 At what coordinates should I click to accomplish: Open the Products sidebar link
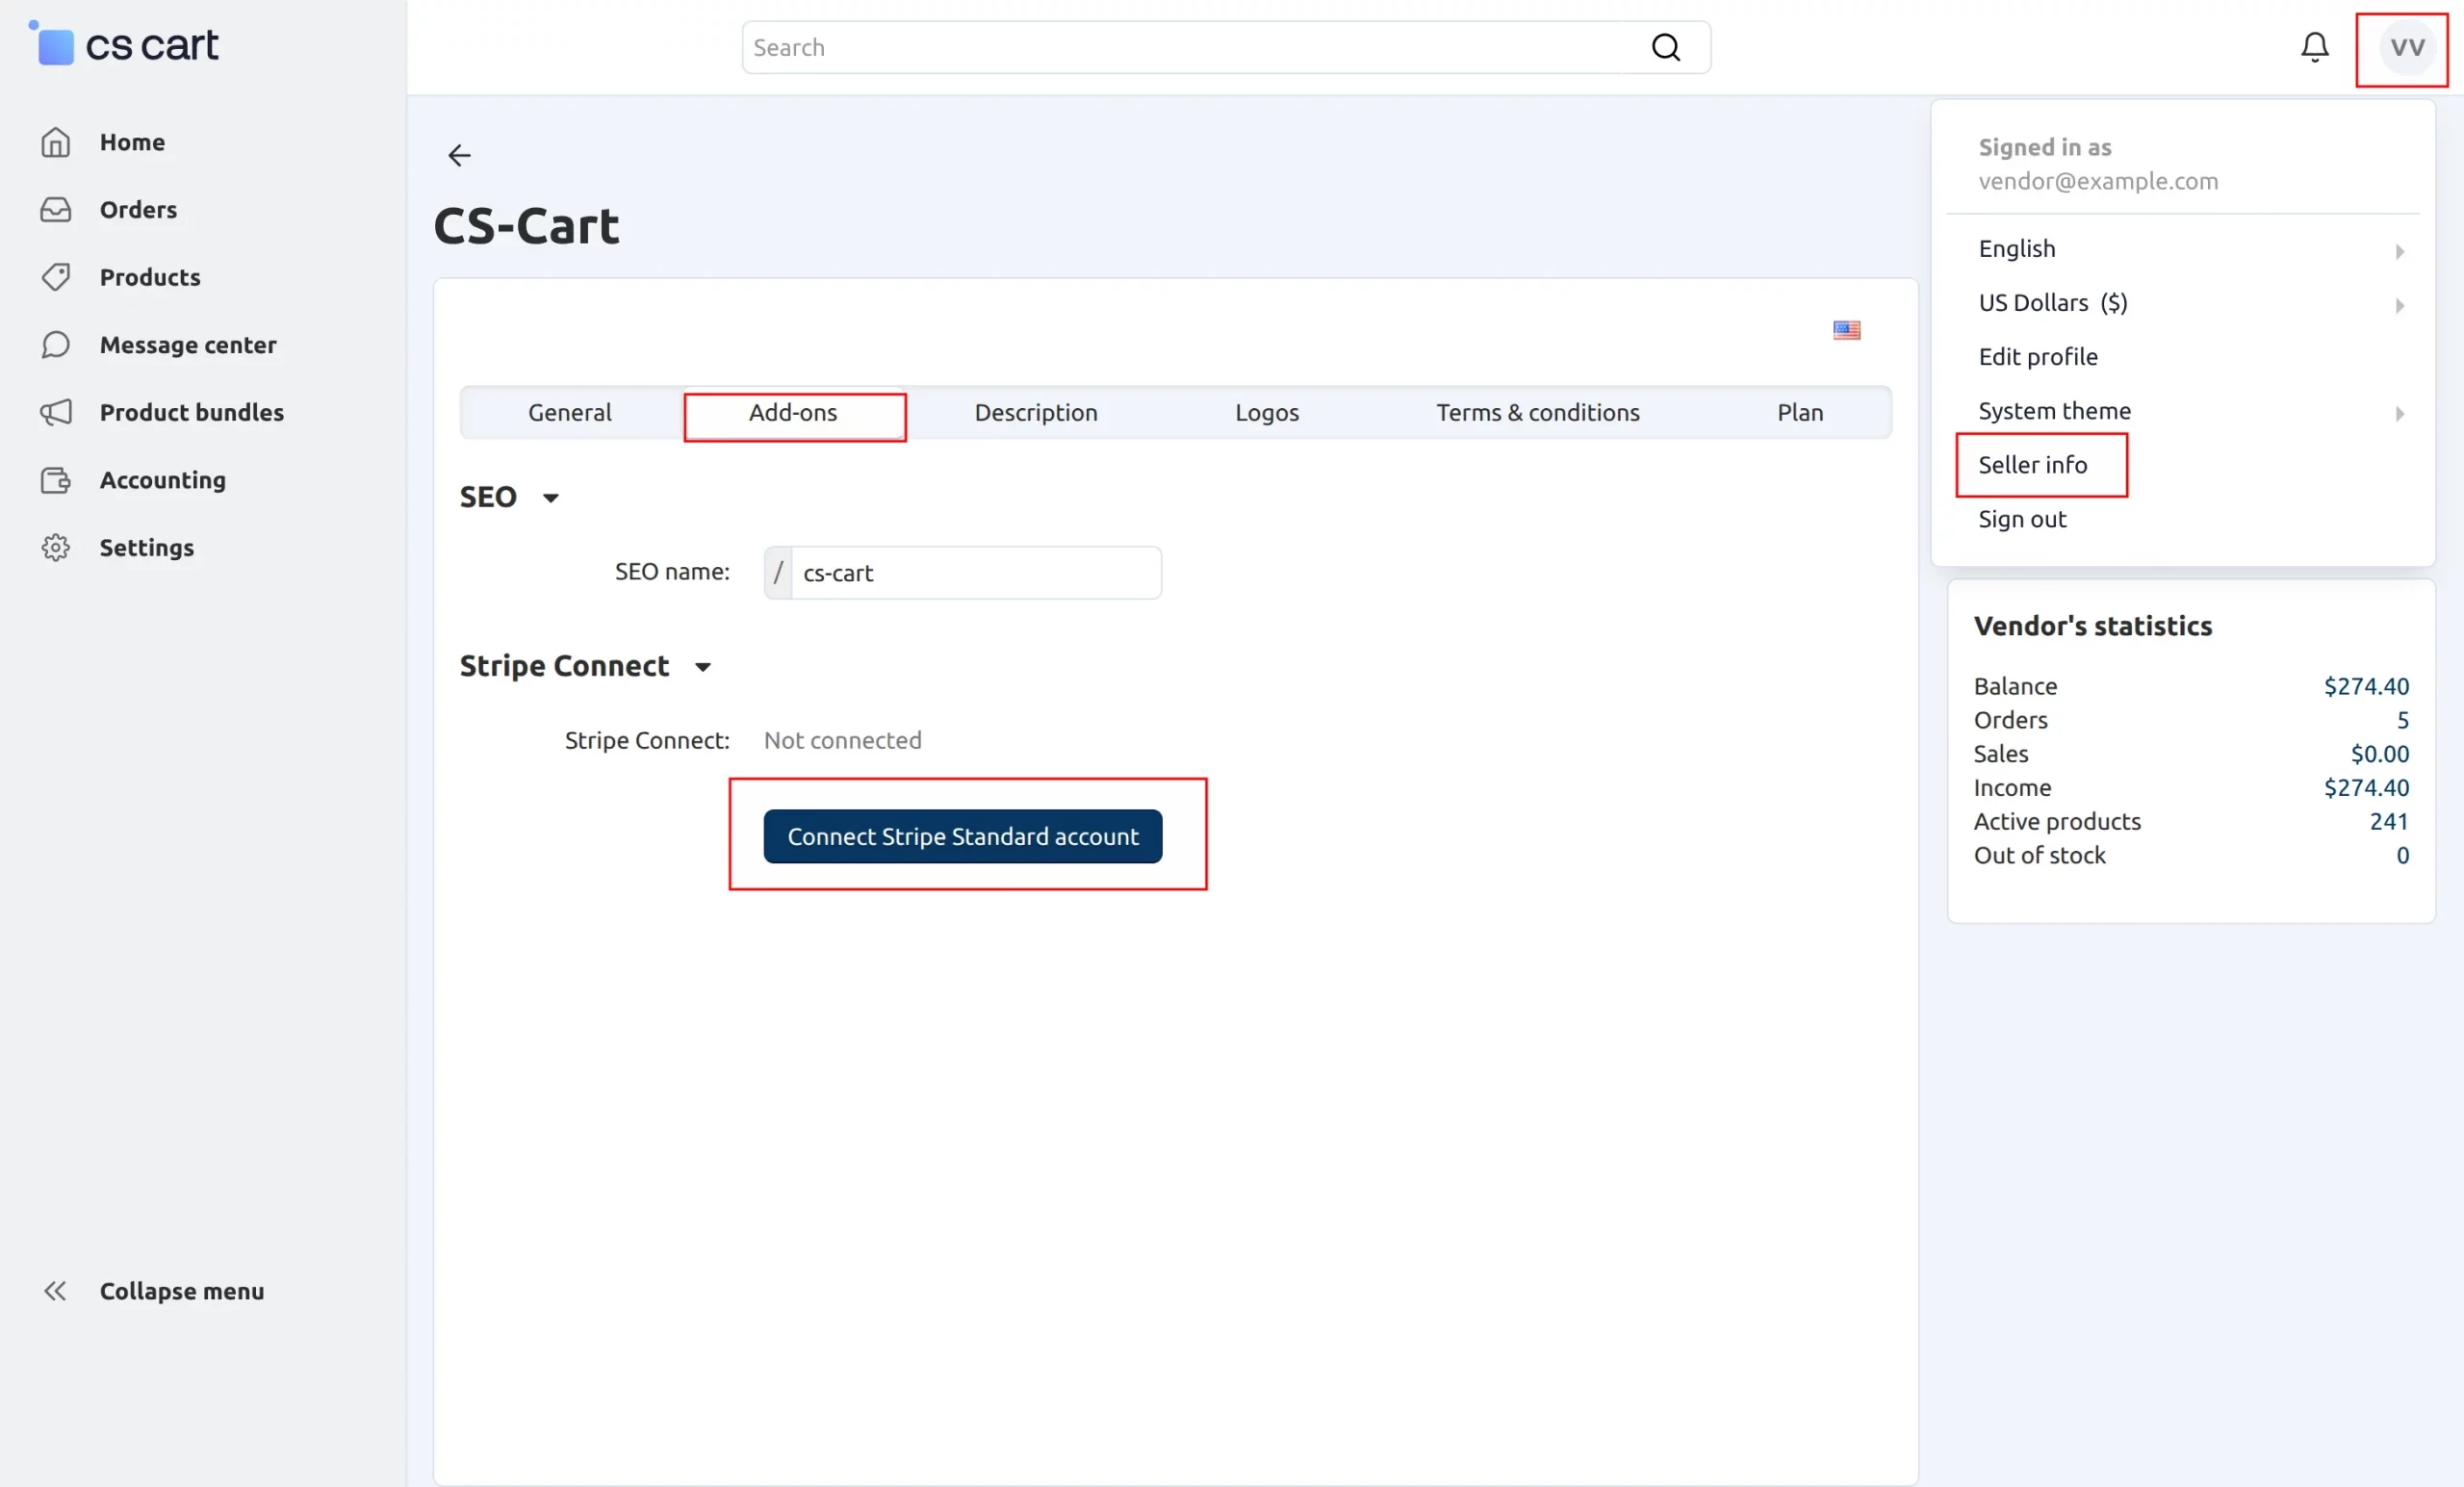pyautogui.click(x=150, y=277)
